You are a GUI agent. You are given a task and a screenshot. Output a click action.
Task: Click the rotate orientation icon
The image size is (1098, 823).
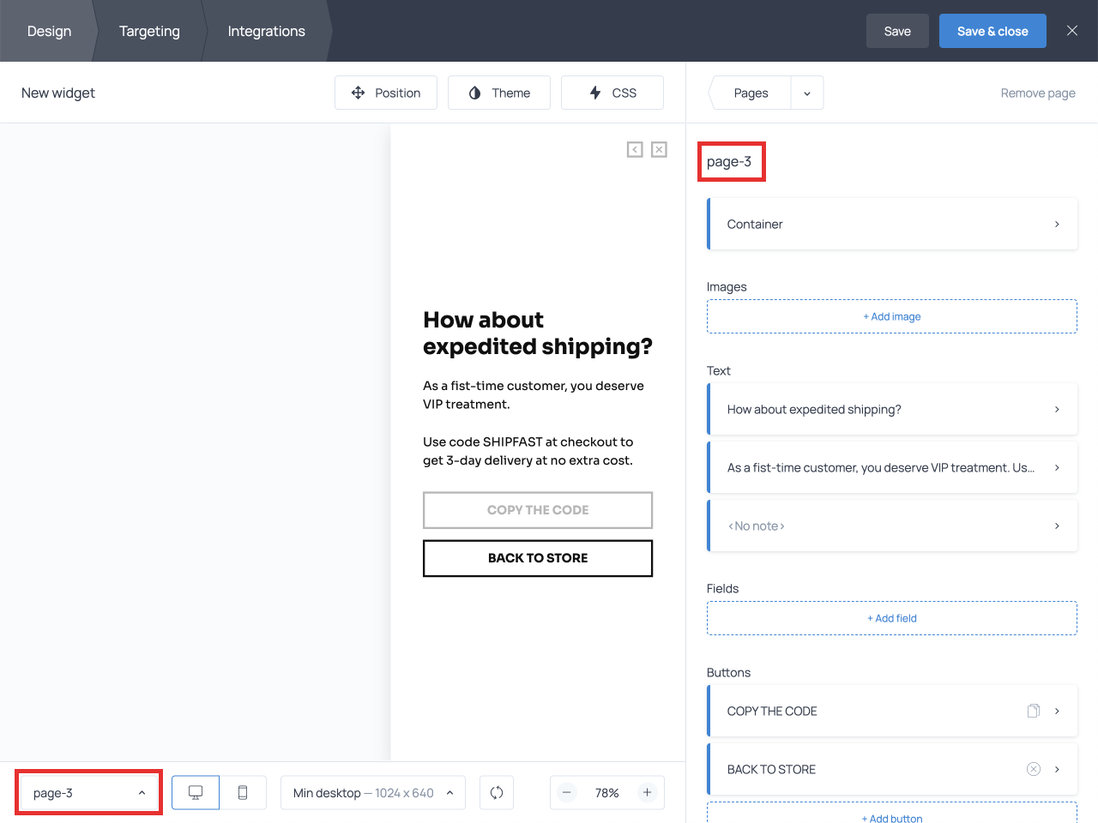(x=497, y=793)
